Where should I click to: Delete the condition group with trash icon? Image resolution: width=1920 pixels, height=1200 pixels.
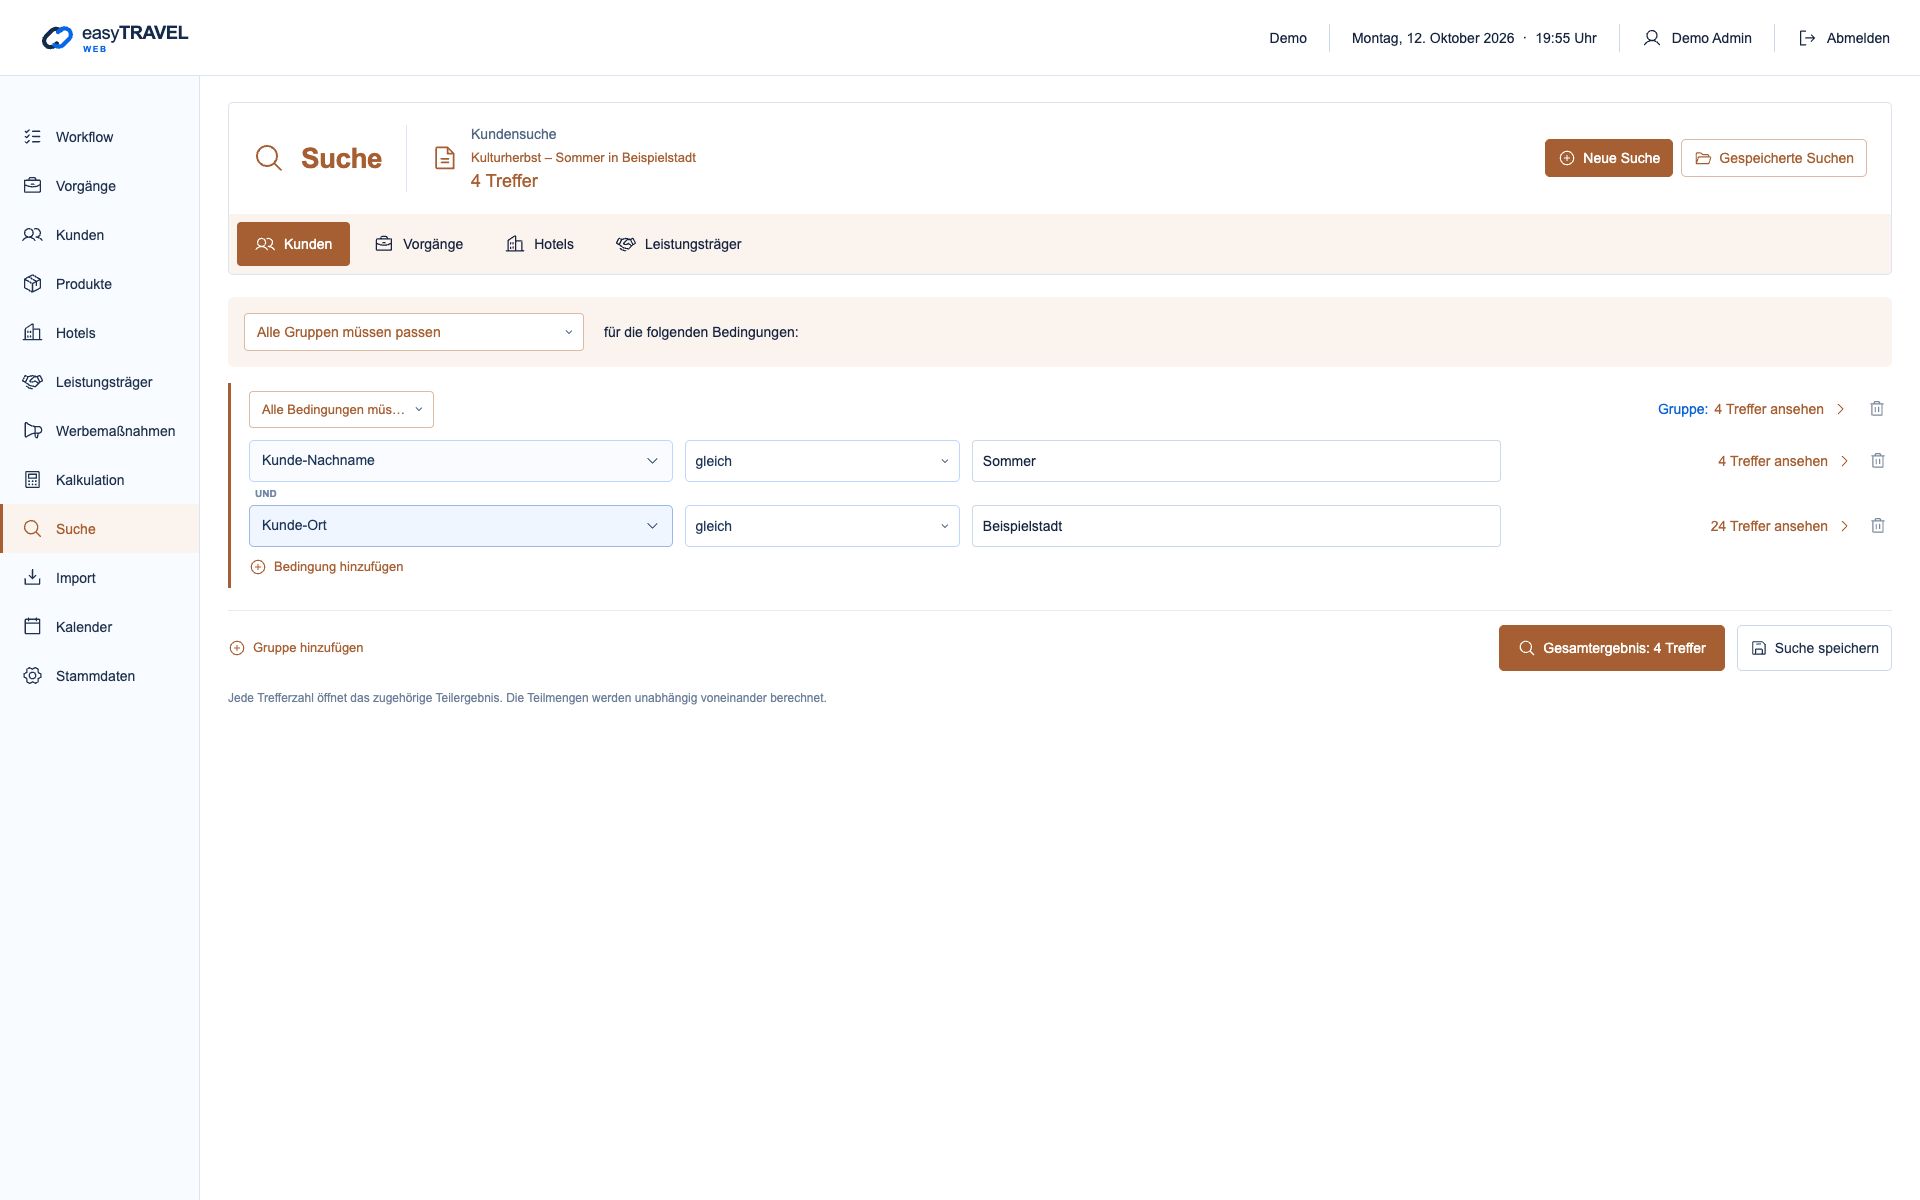point(1877,409)
